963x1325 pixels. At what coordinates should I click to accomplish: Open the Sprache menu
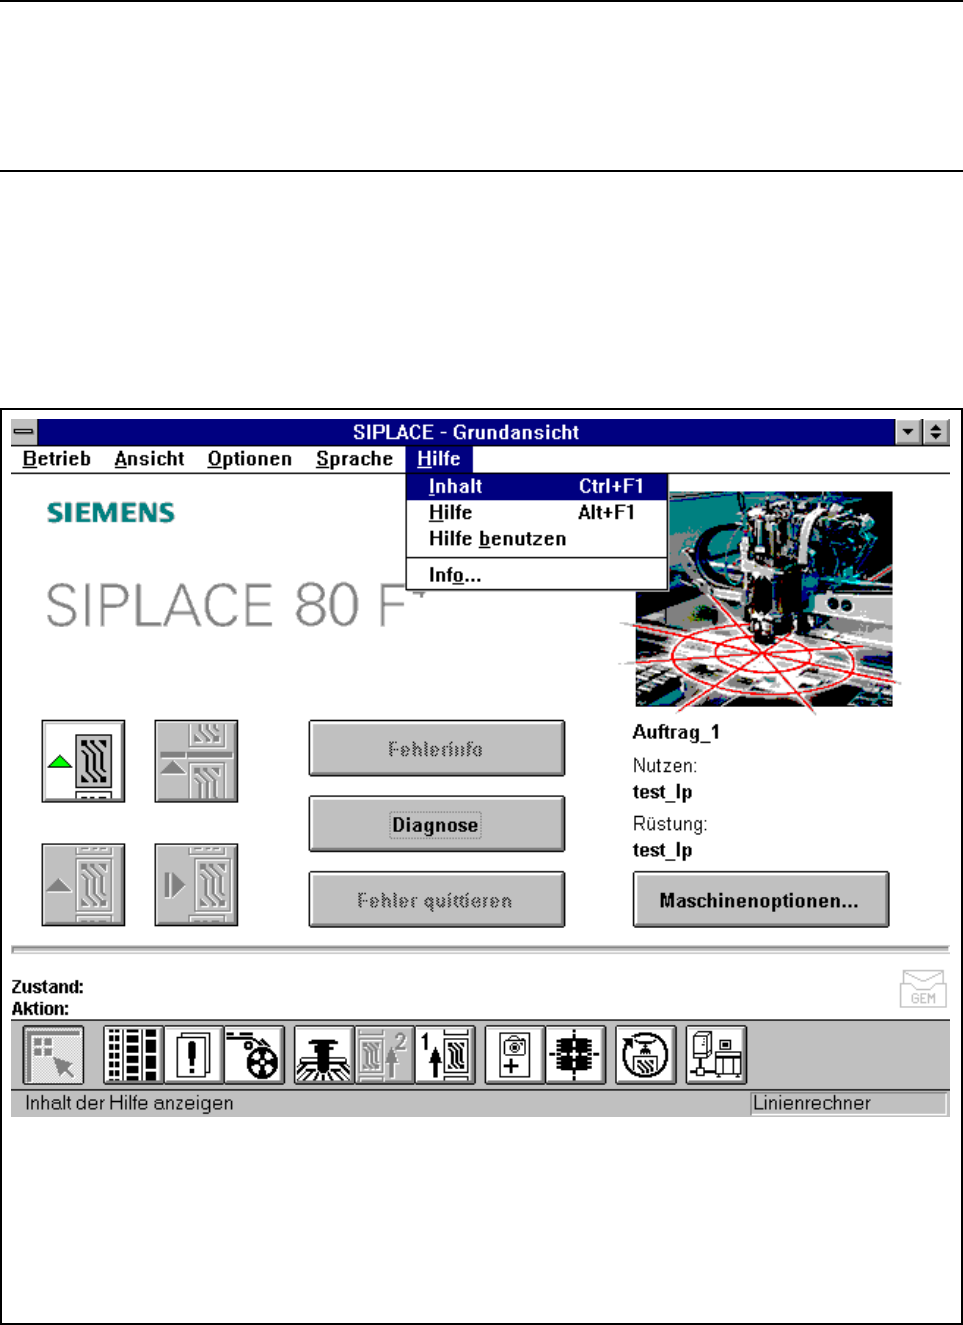click(x=354, y=459)
